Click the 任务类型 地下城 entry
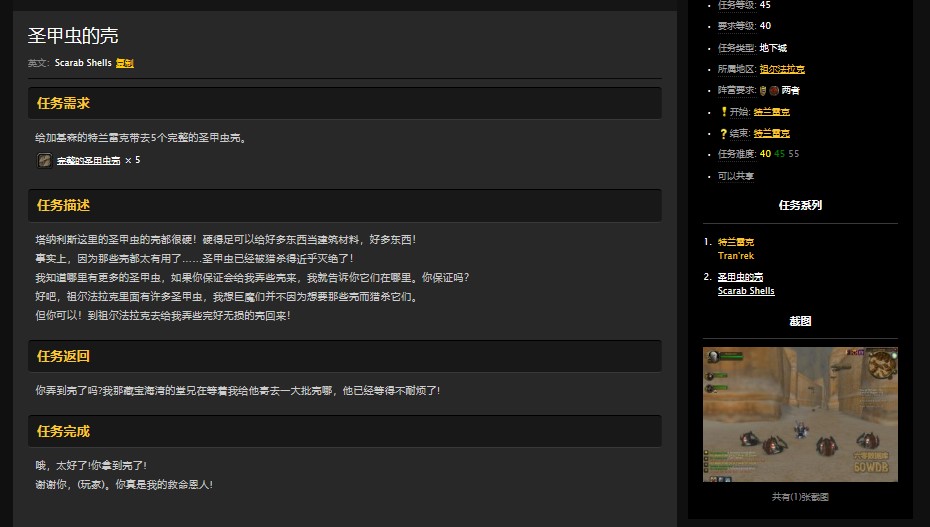Screen dimensions: 930x527 click(x=752, y=48)
